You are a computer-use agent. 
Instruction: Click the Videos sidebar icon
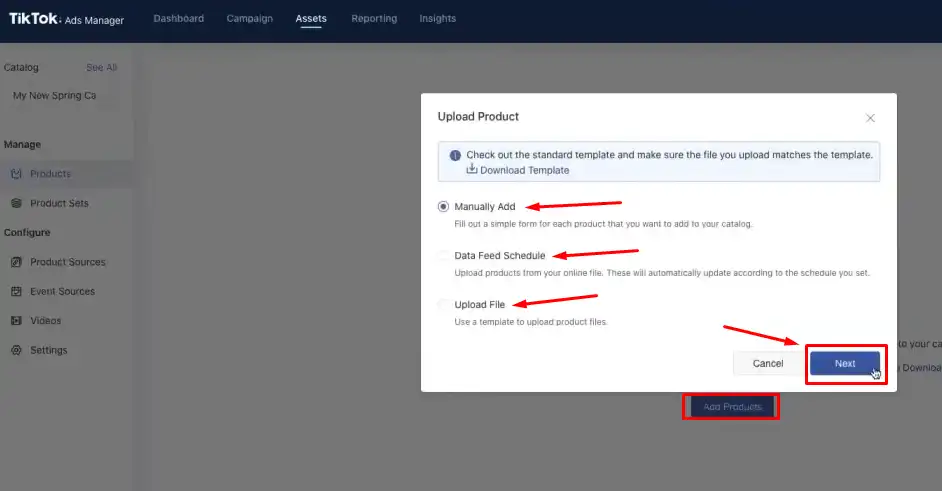tap(16, 321)
